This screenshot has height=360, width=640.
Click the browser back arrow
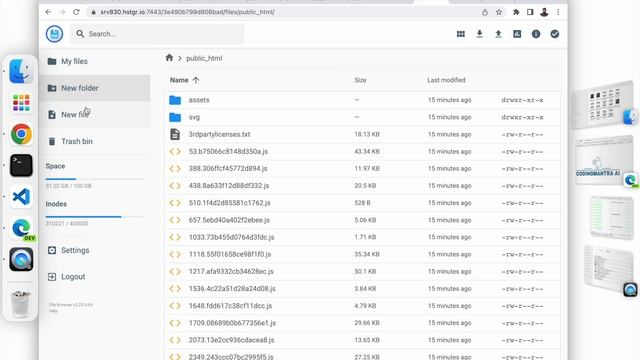(49, 12)
